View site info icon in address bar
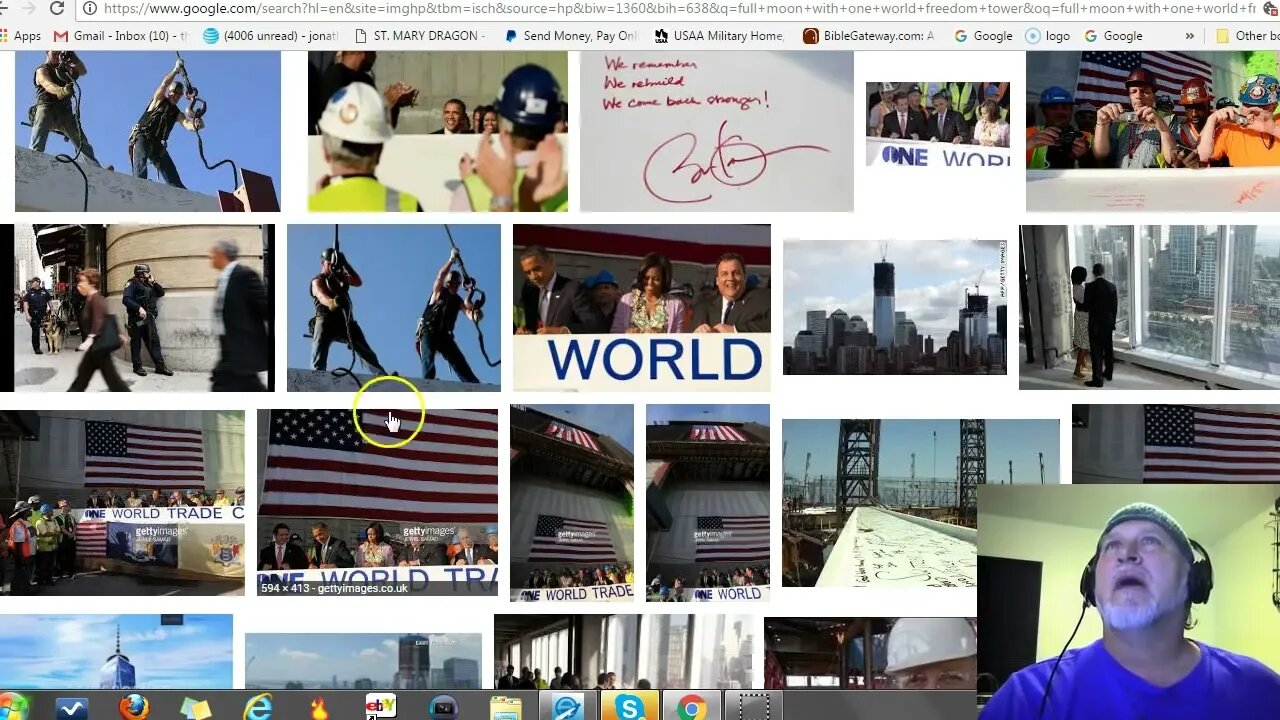Image resolution: width=1280 pixels, height=720 pixels. tap(90, 8)
